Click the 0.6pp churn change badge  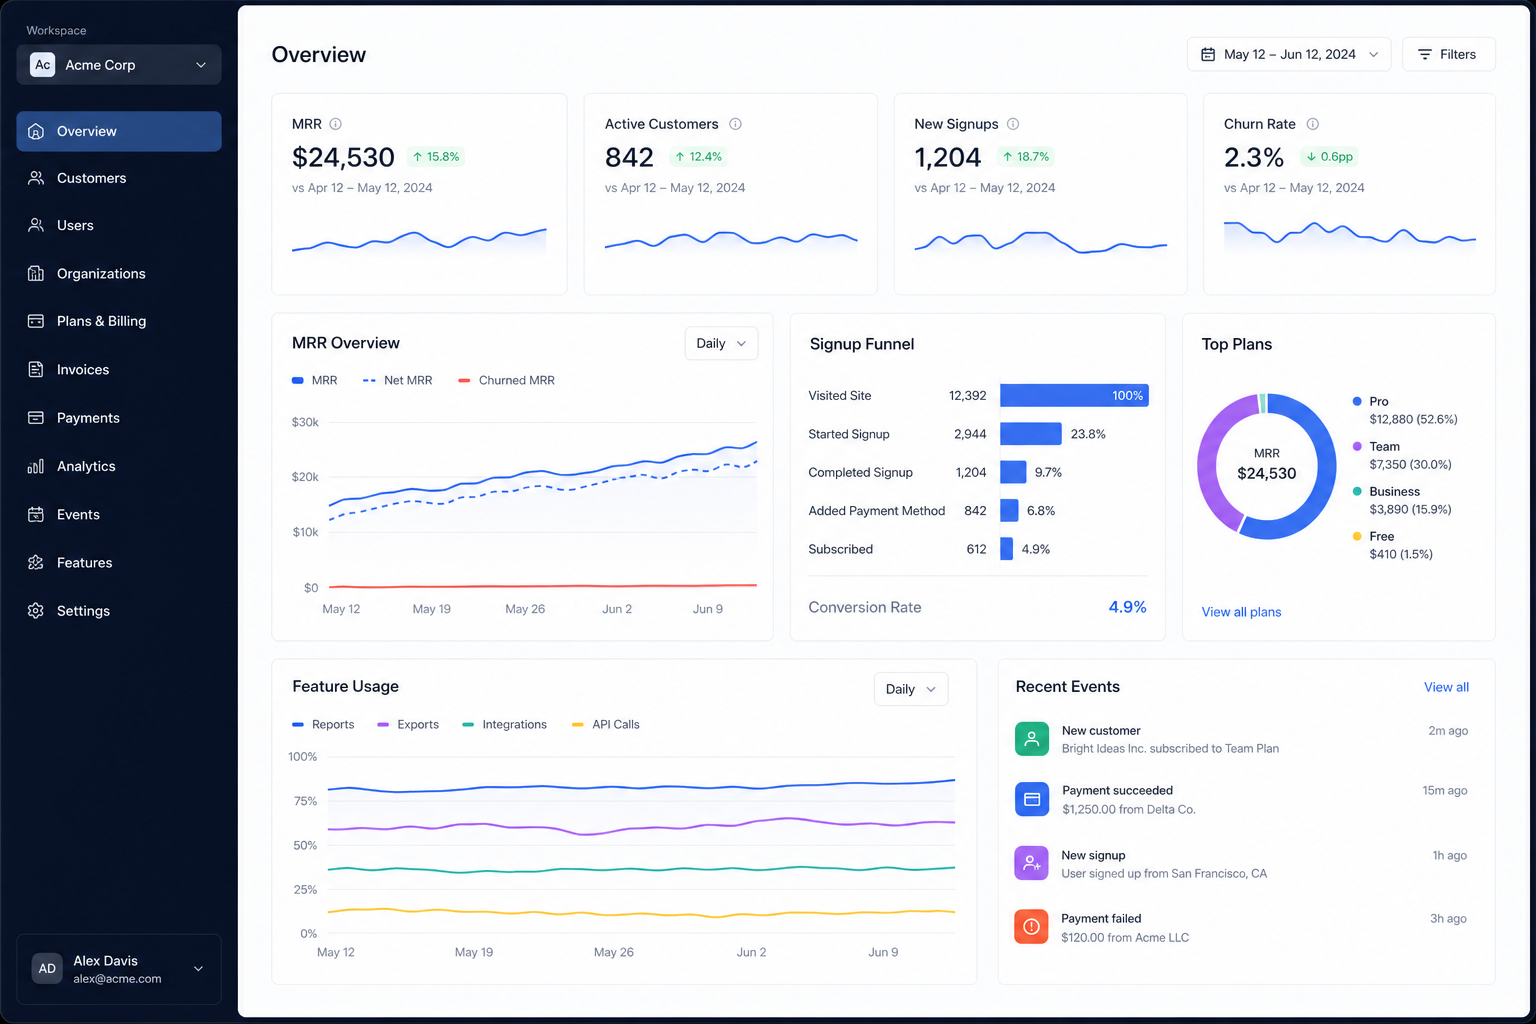(x=1329, y=157)
